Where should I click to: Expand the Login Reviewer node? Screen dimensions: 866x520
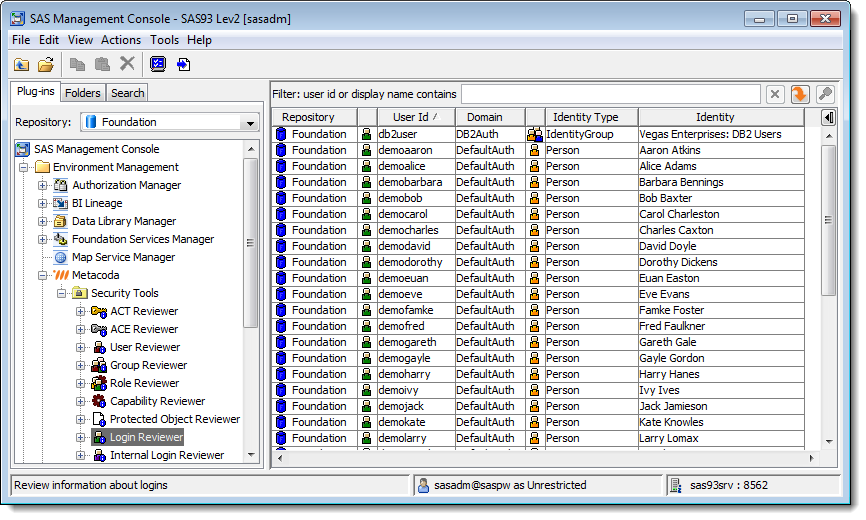click(x=81, y=437)
